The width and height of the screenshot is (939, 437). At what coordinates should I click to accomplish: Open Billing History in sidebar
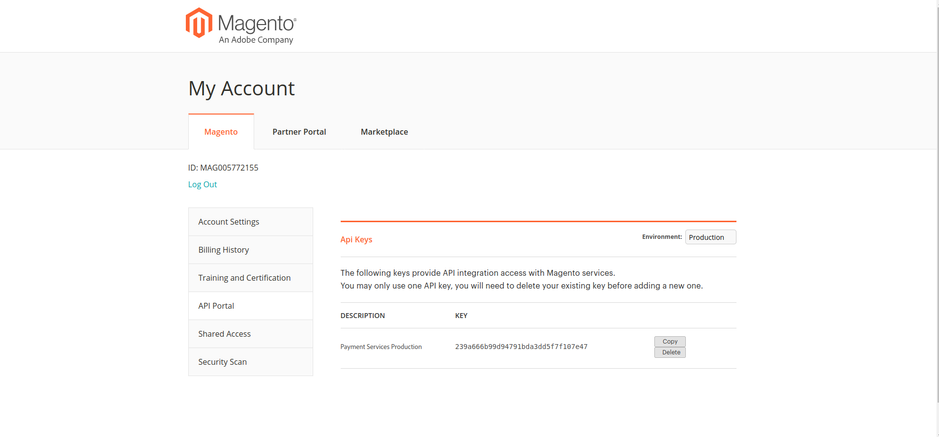pos(250,250)
